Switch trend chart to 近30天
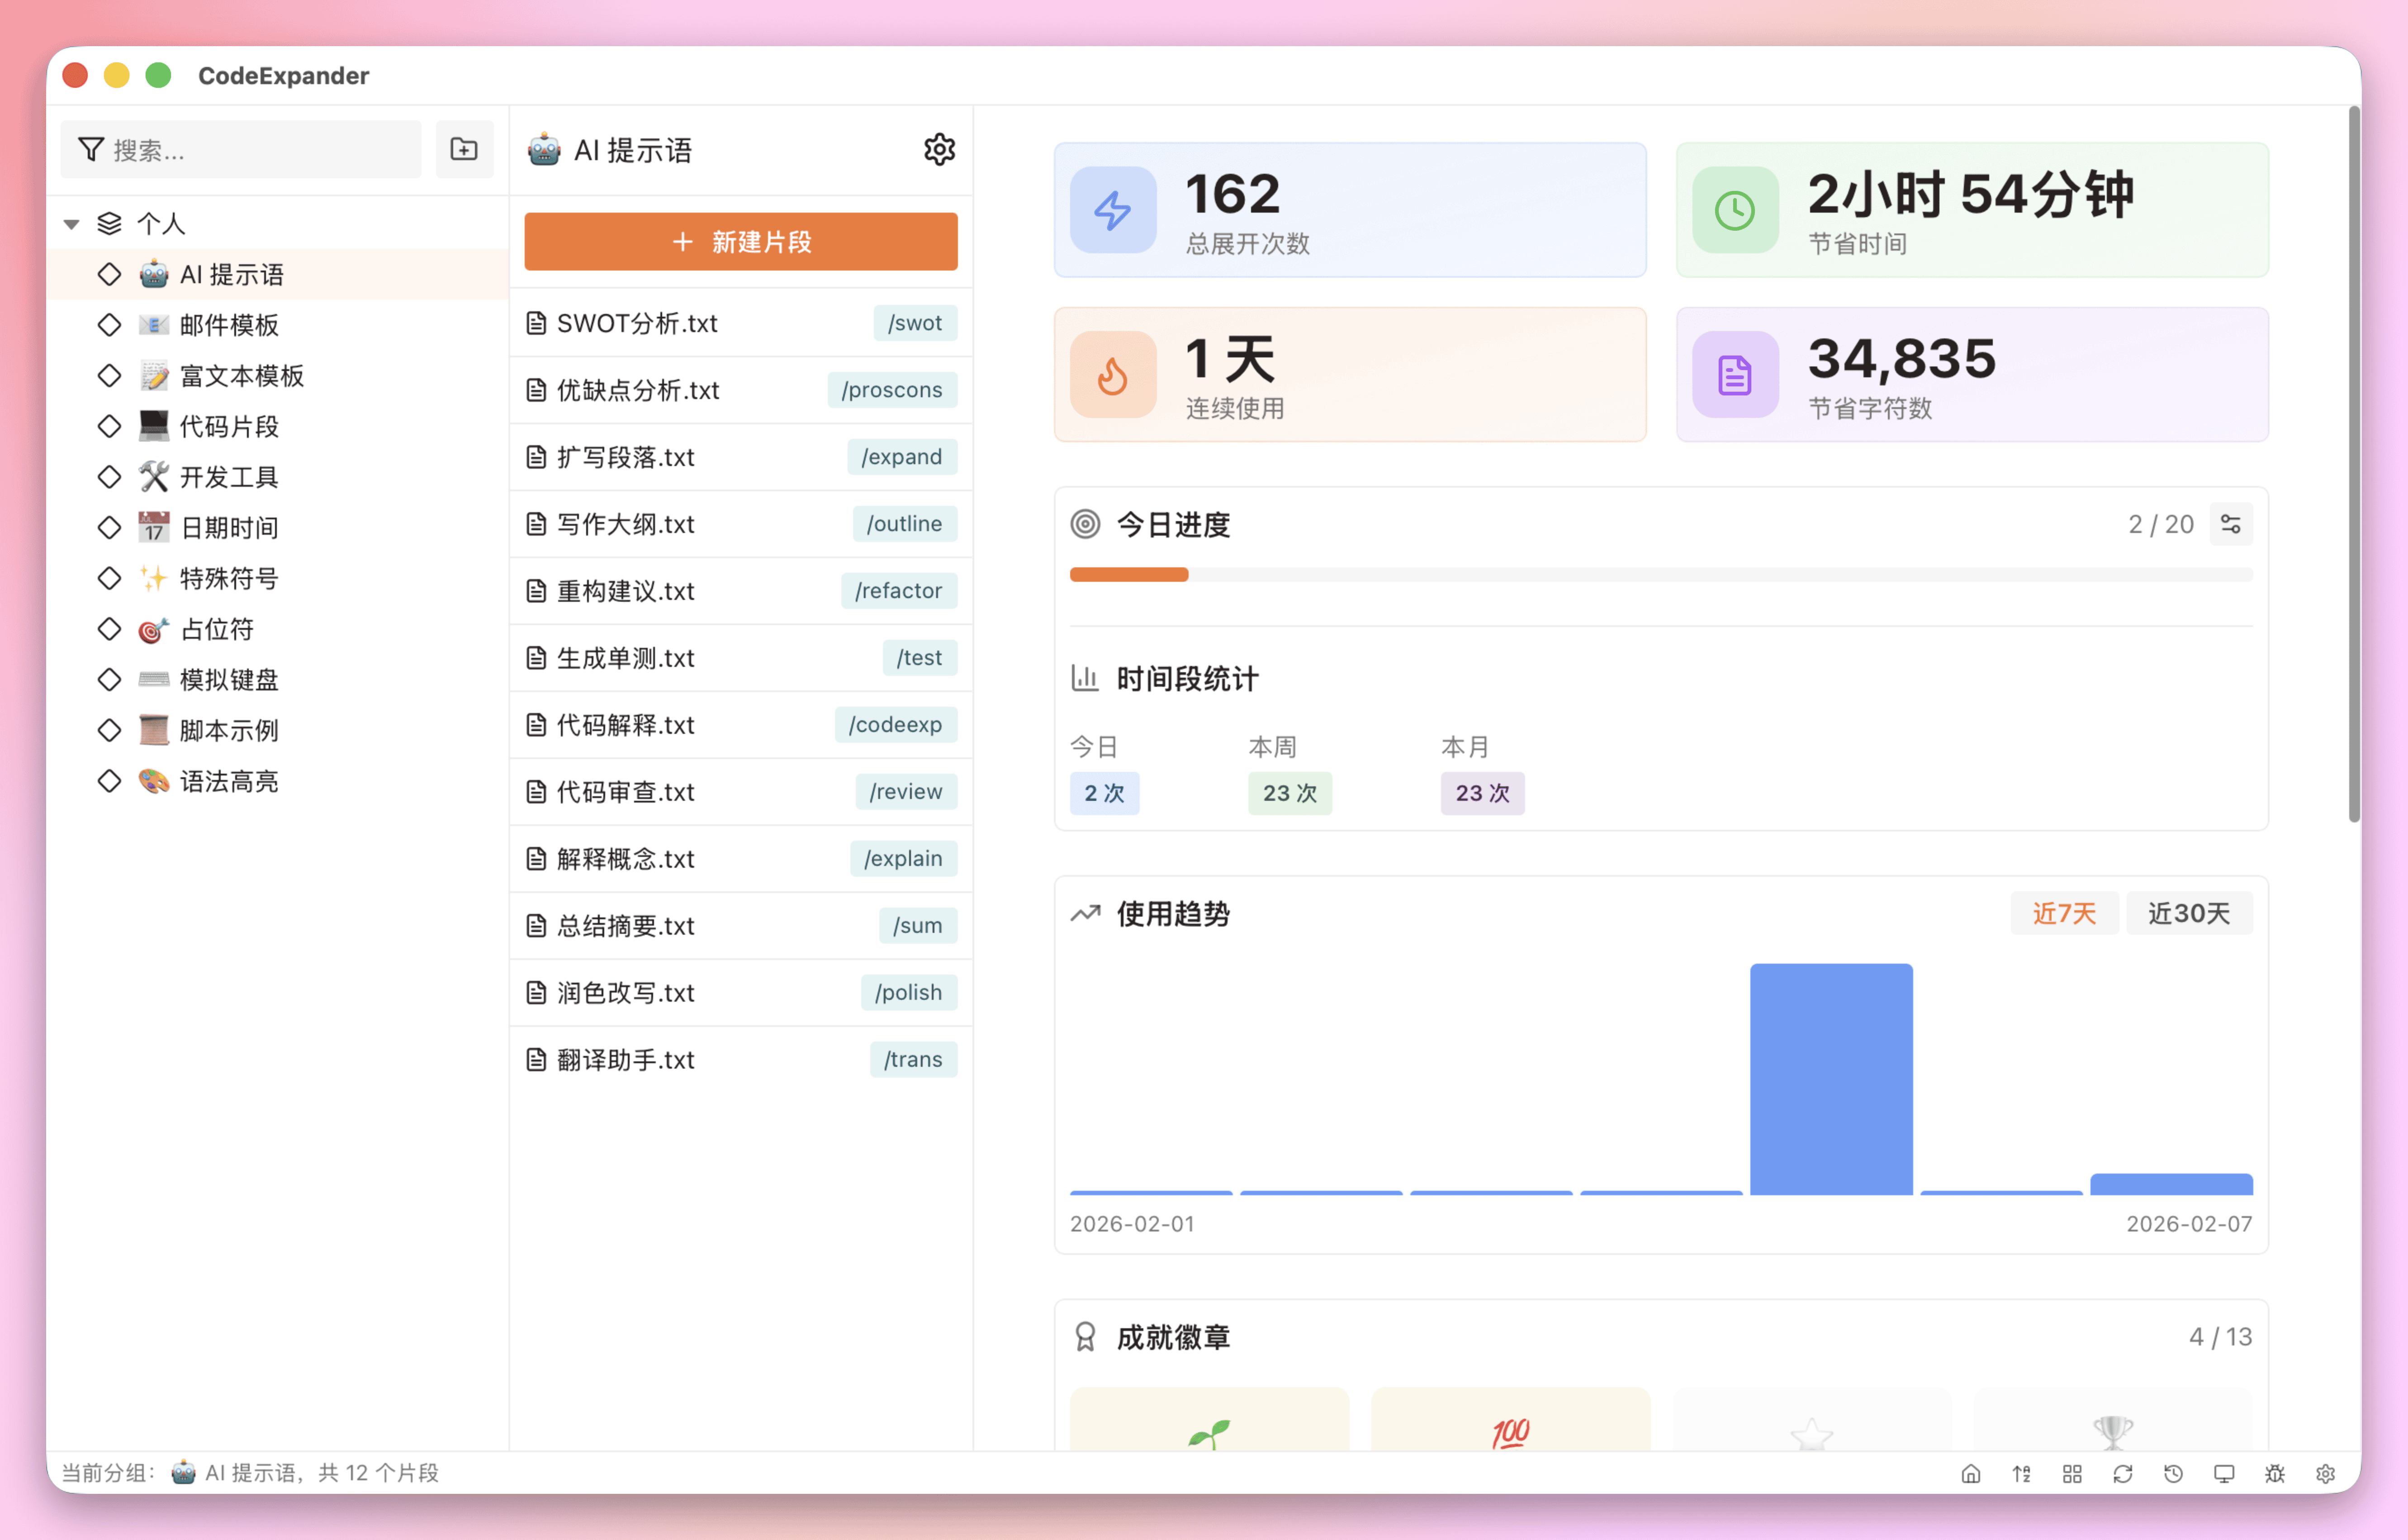This screenshot has height=1540, width=2408. [2188, 913]
